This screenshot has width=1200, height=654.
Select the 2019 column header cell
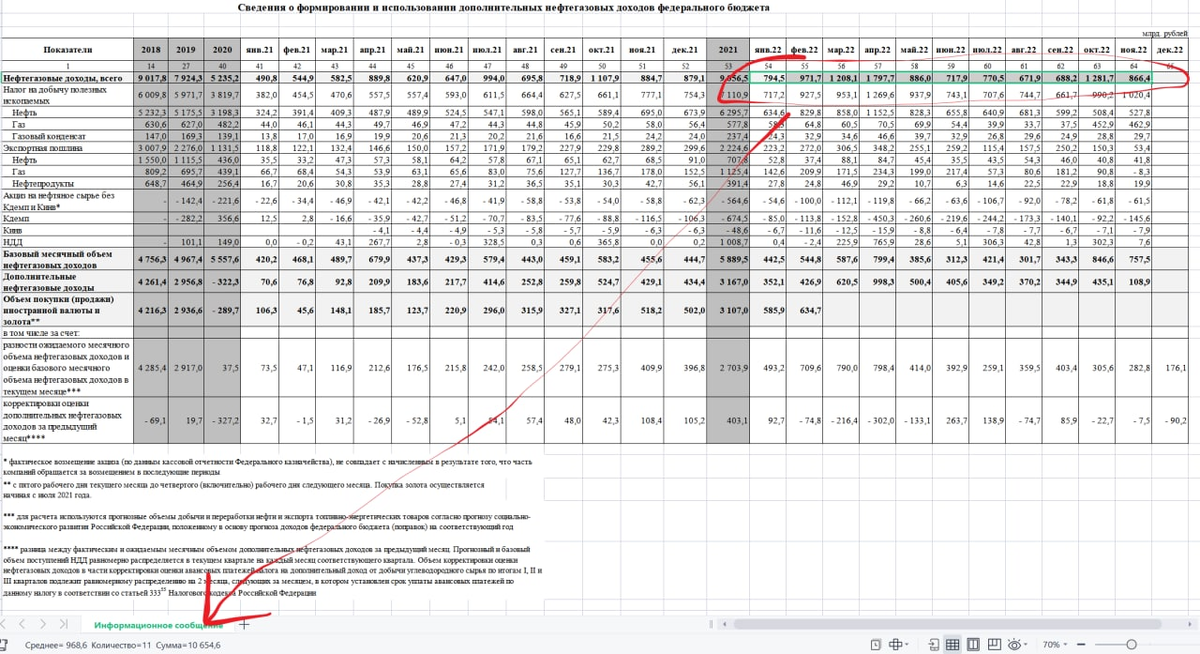pos(187,49)
